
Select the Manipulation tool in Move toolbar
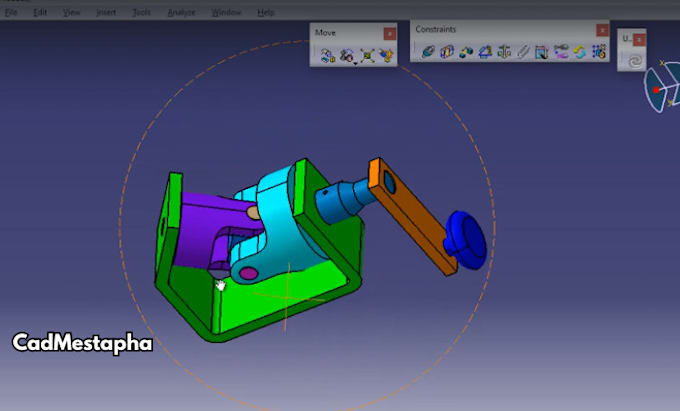click(x=327, y=55)
